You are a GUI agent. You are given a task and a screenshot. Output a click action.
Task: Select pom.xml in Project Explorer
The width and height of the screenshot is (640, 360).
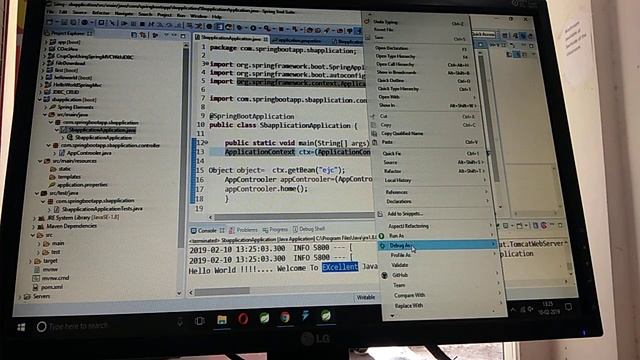[52, 287]
